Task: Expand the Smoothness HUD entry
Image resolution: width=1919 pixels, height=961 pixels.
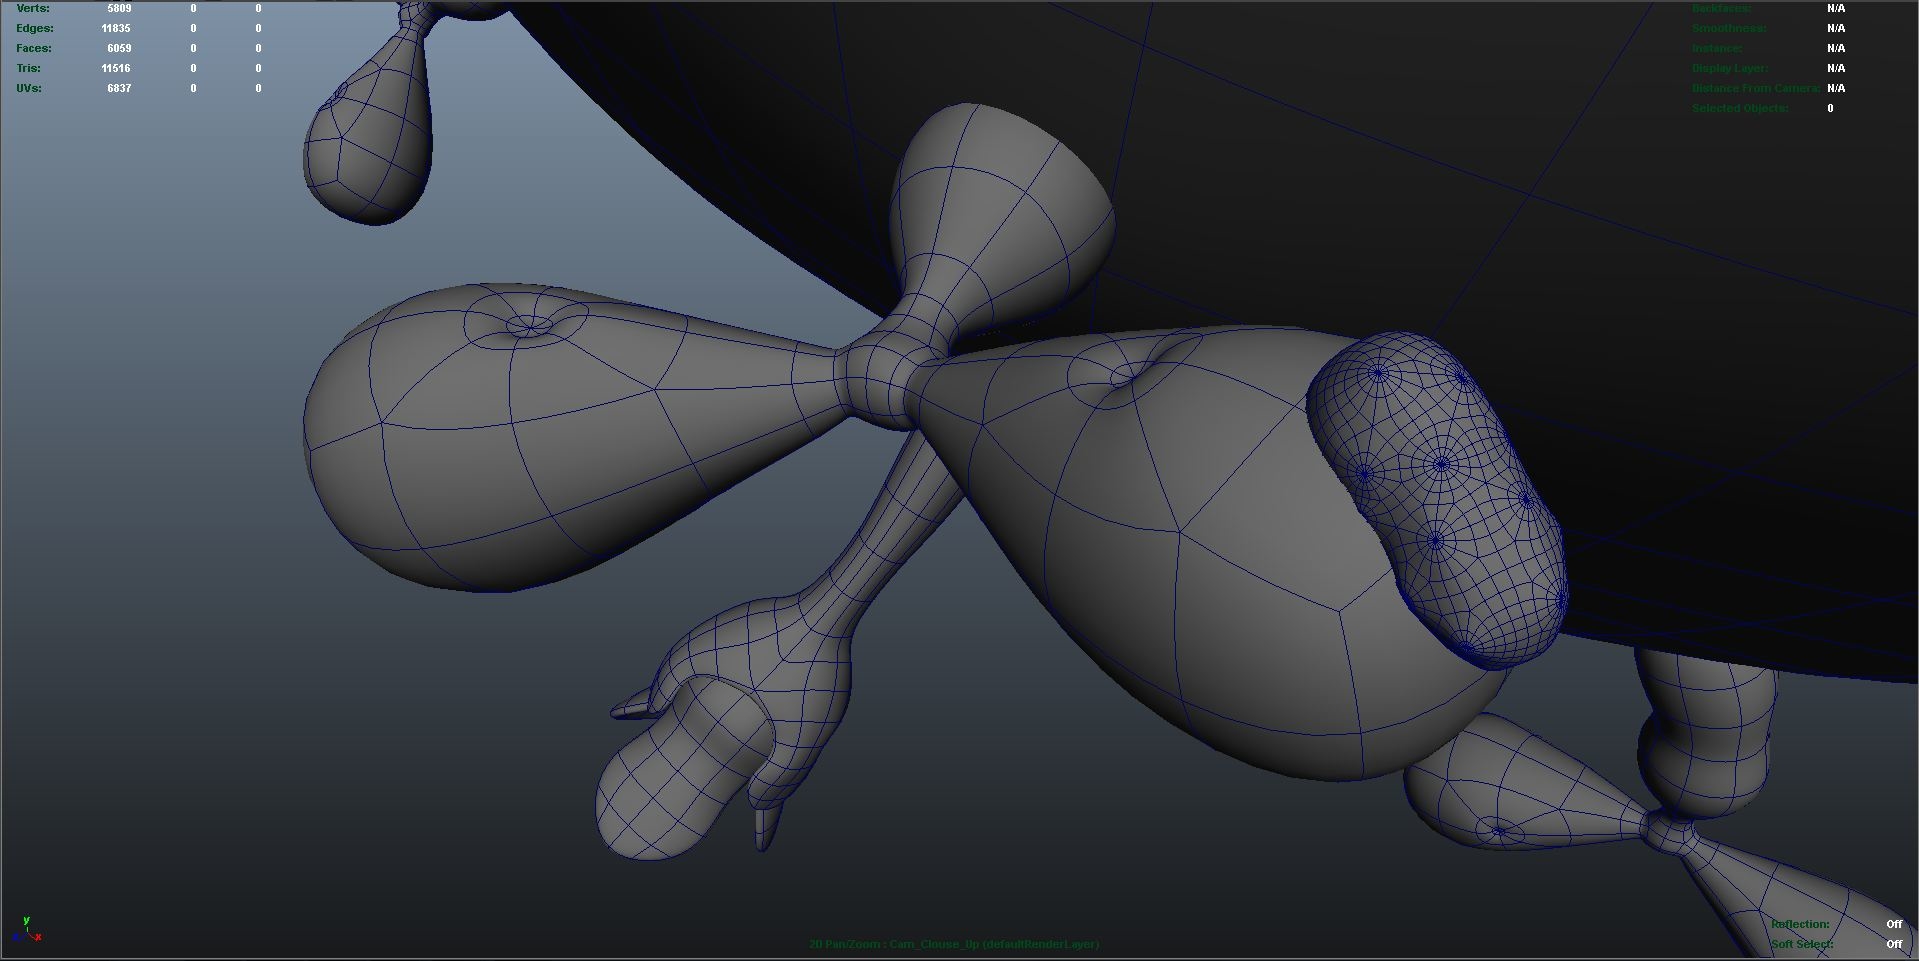Action: pyautogui.click(x=1729, y=28)
